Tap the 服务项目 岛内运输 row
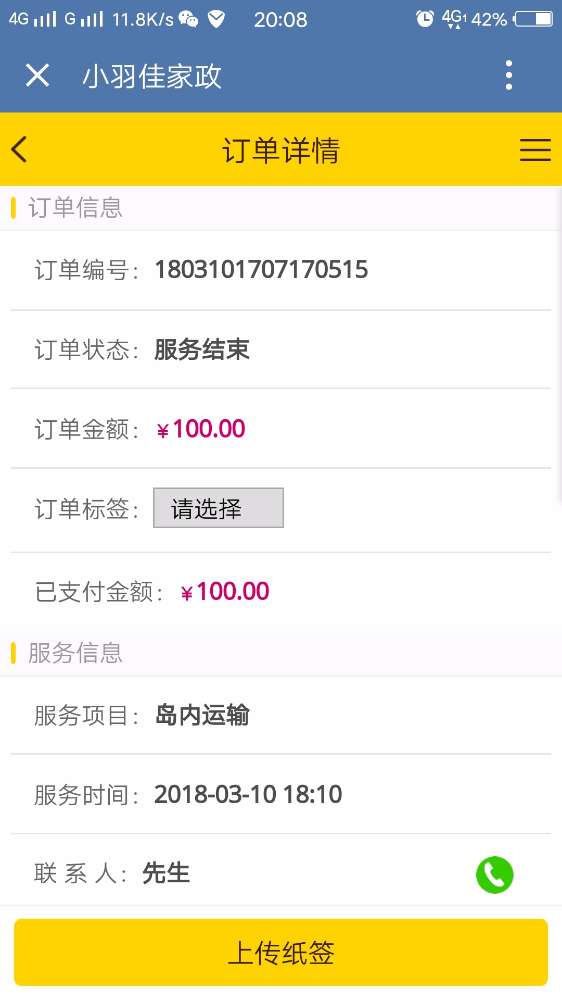This screenshot has width=562, height=1000. click(x=281, y=716)
